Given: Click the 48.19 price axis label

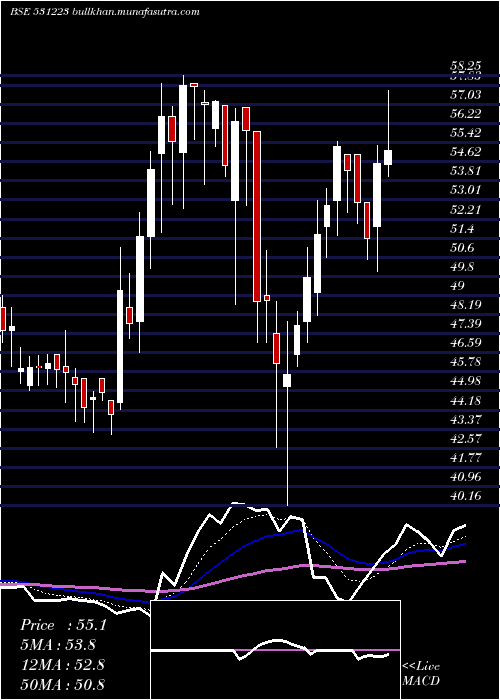Looking at the screenshot, I should [466, 305].
